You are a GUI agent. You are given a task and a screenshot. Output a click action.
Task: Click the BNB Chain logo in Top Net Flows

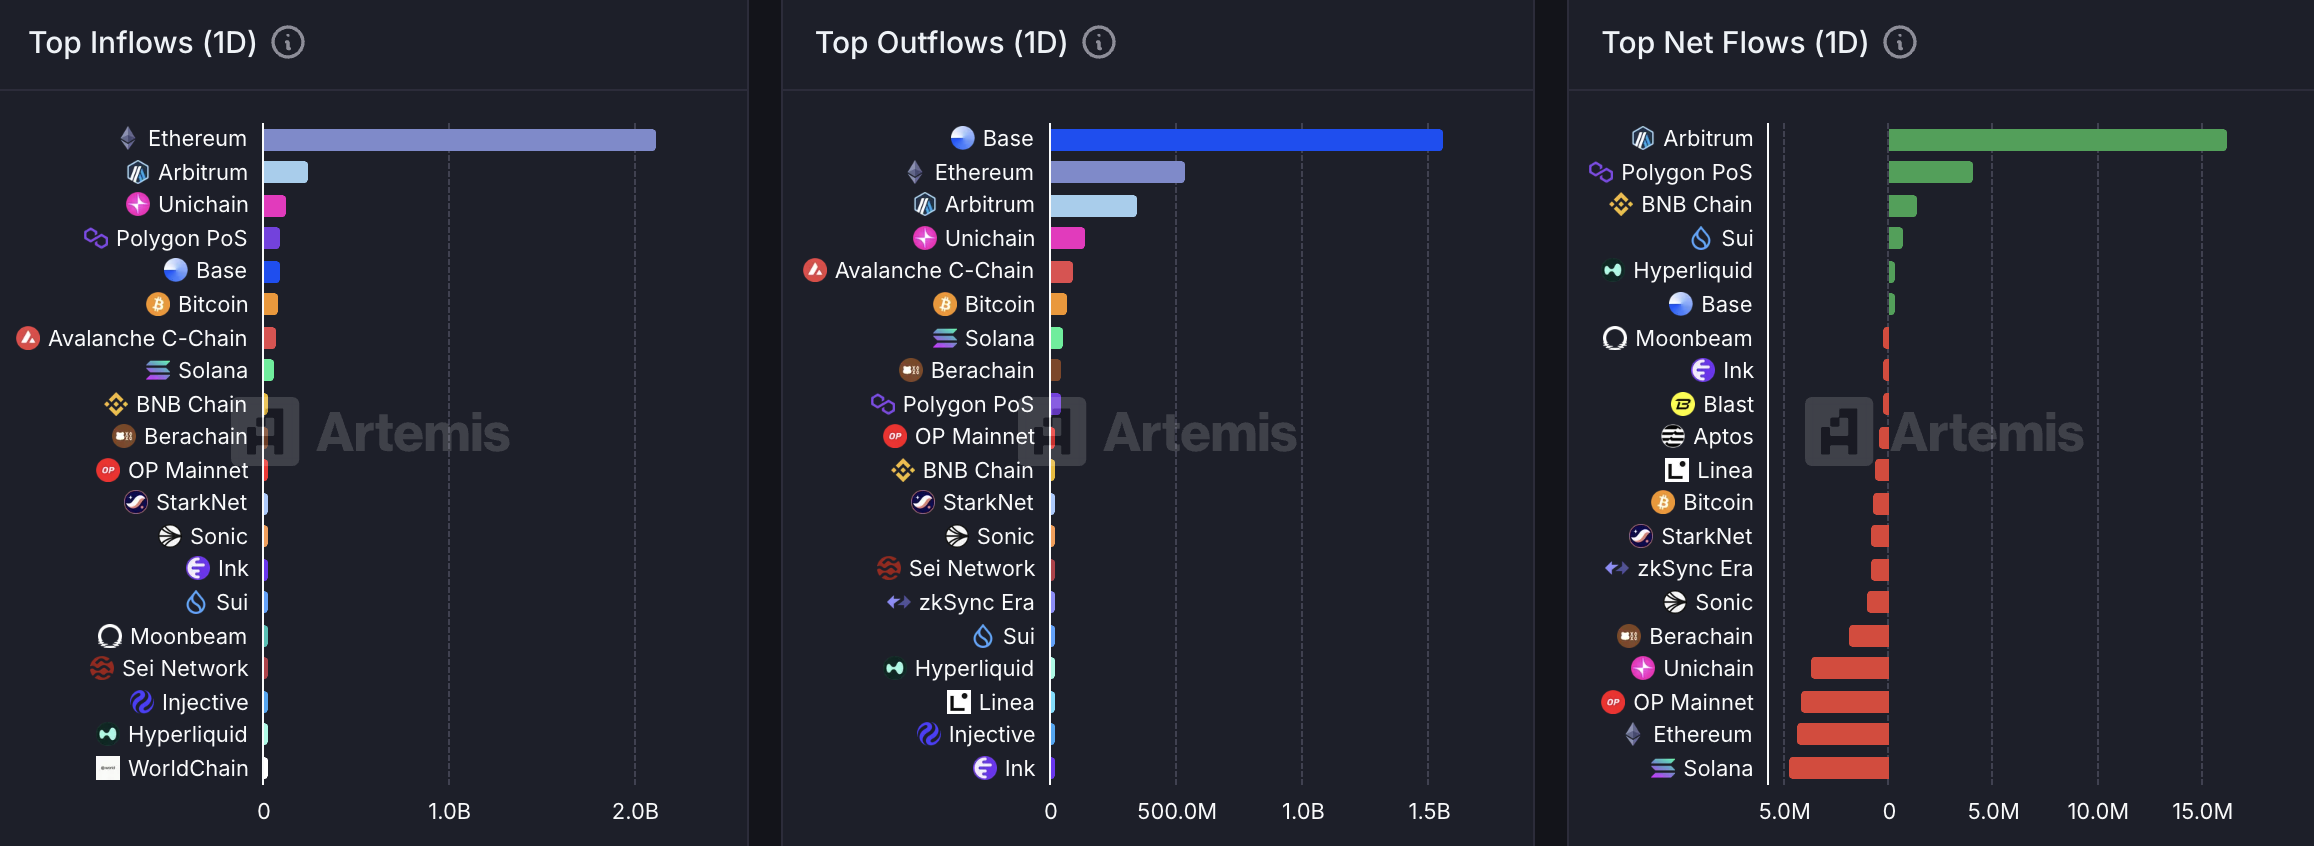1621,204
